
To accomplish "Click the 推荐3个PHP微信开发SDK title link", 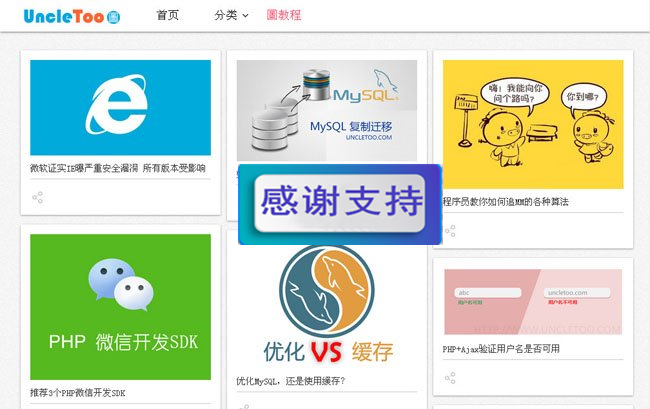I will click(x=78, y=392).
